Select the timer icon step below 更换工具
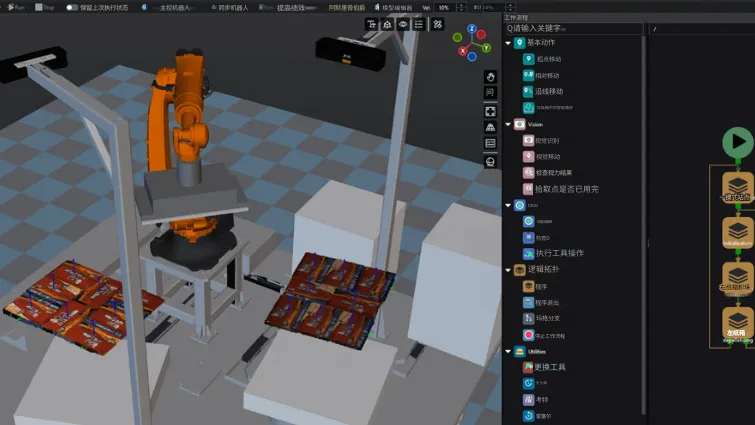Screen dimensions: 755x425 coord(528,383)
